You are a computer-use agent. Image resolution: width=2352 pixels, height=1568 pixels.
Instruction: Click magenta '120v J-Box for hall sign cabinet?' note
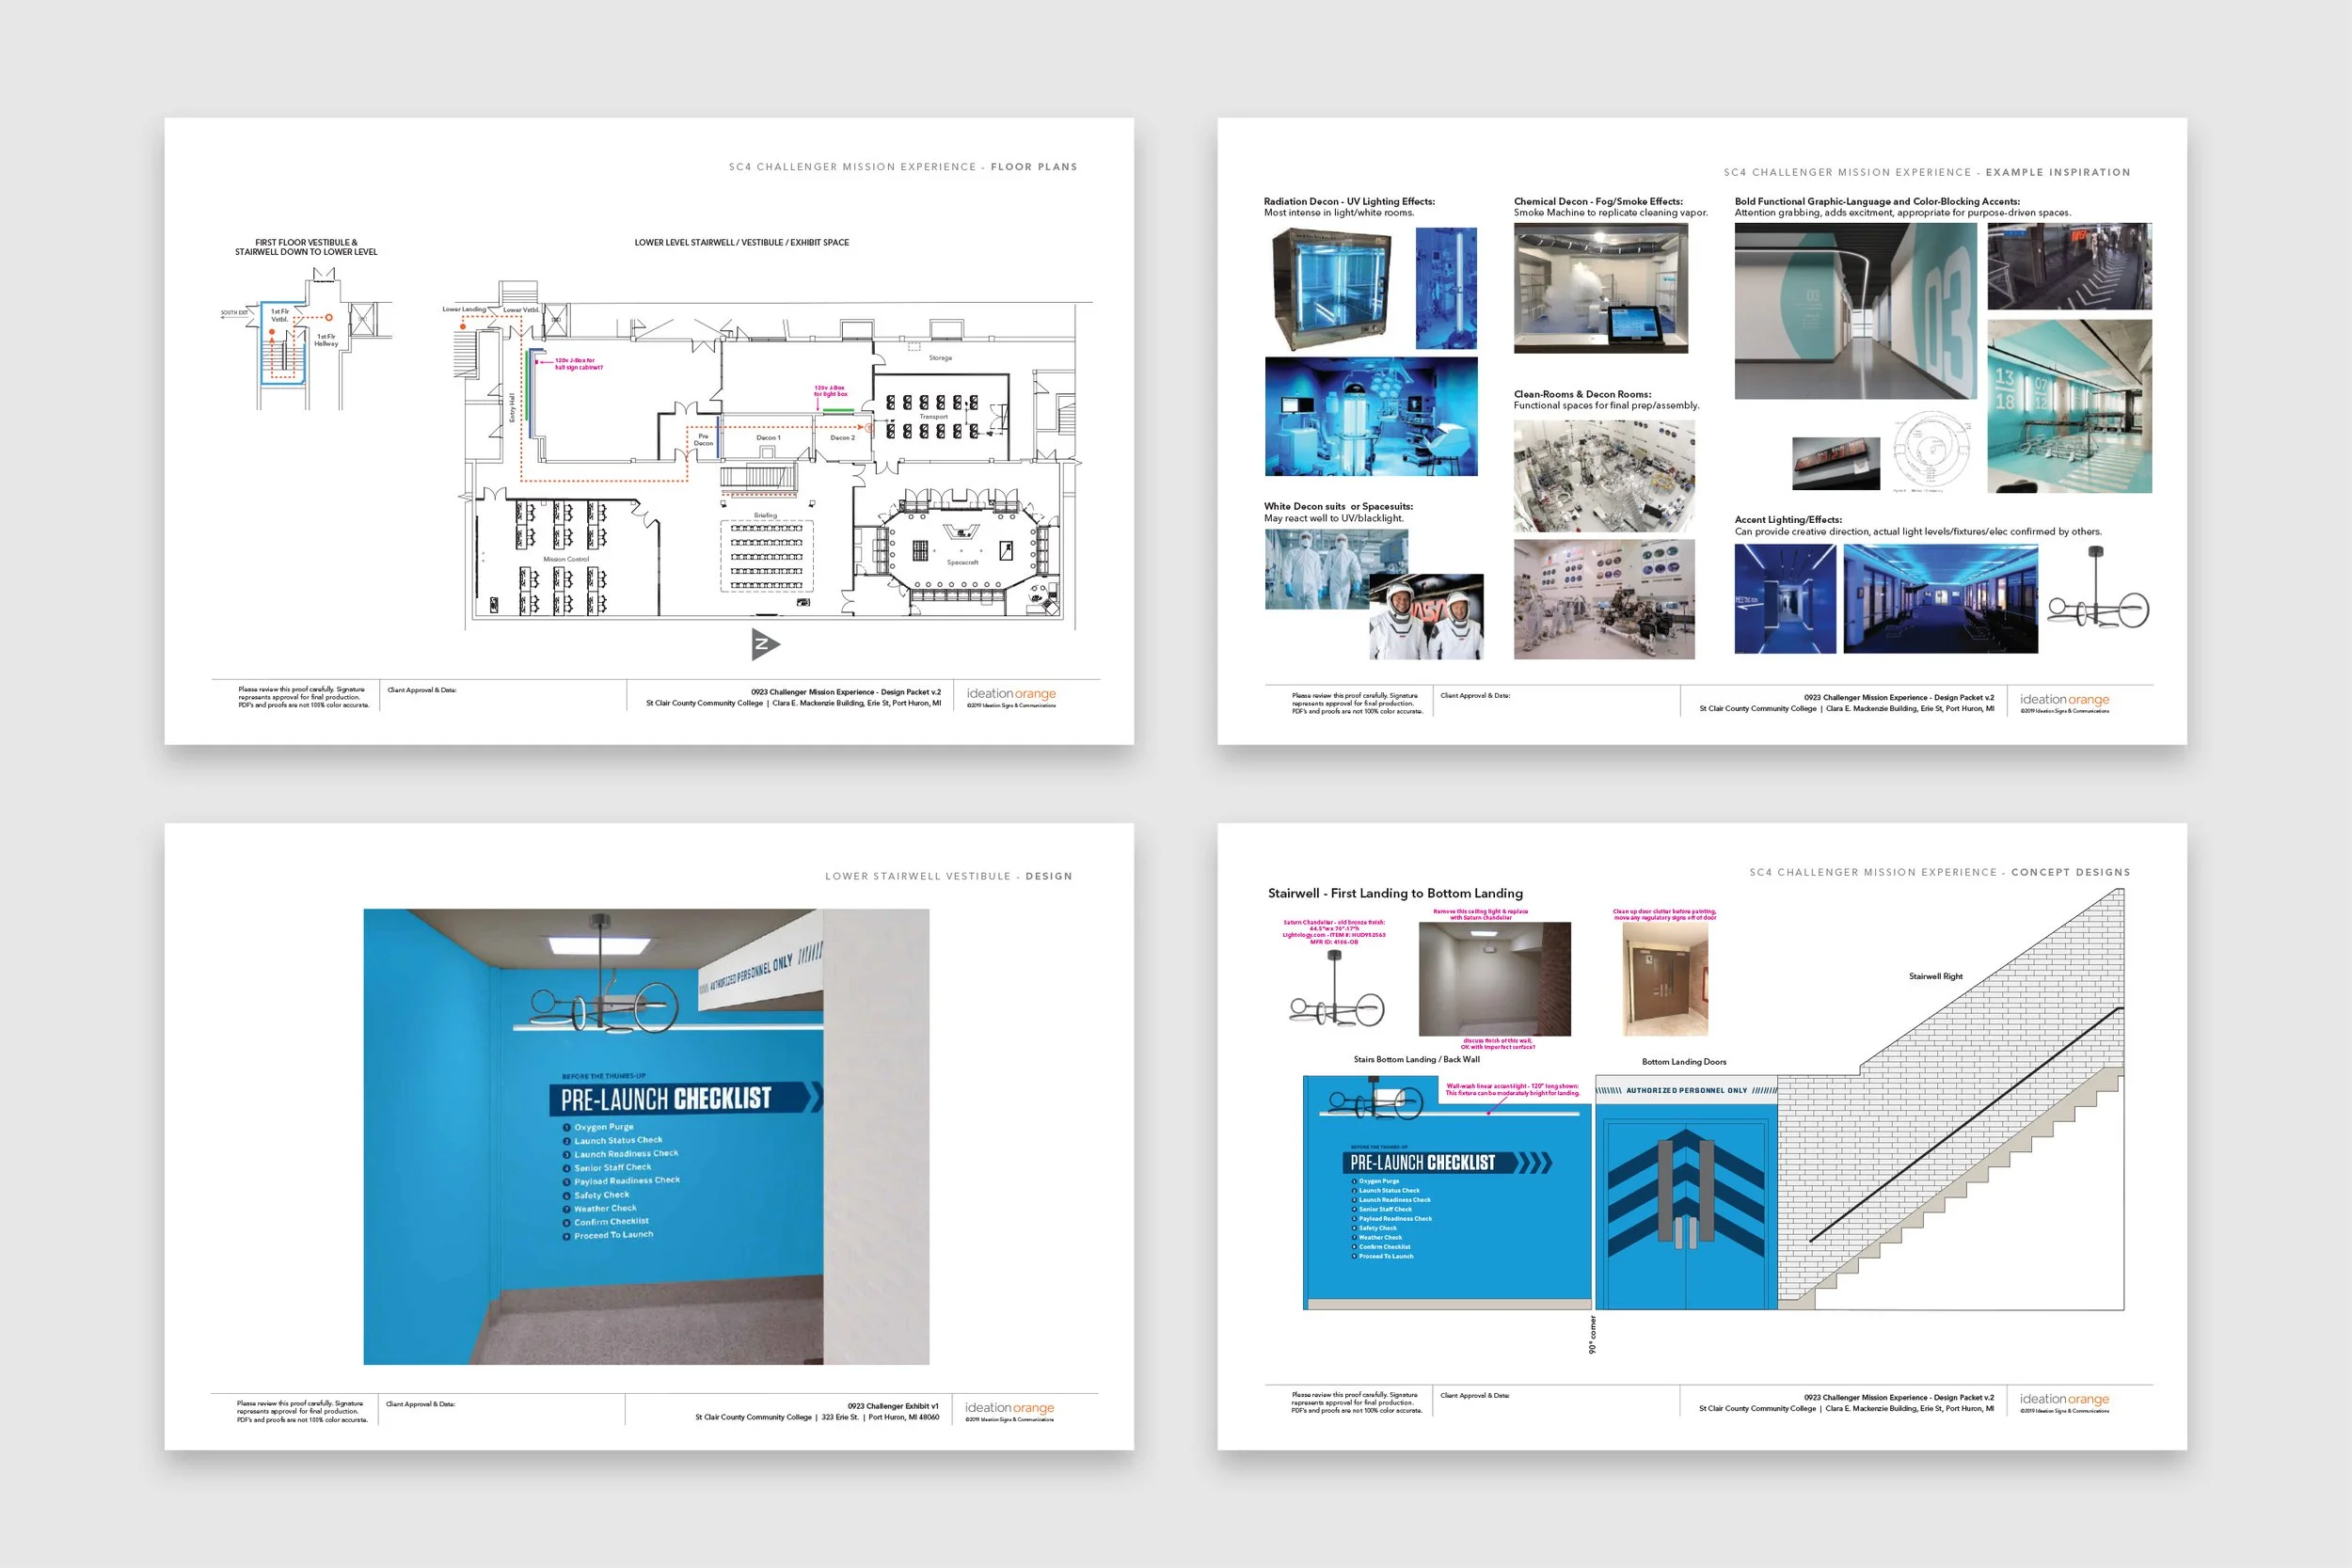pos(578,363)
